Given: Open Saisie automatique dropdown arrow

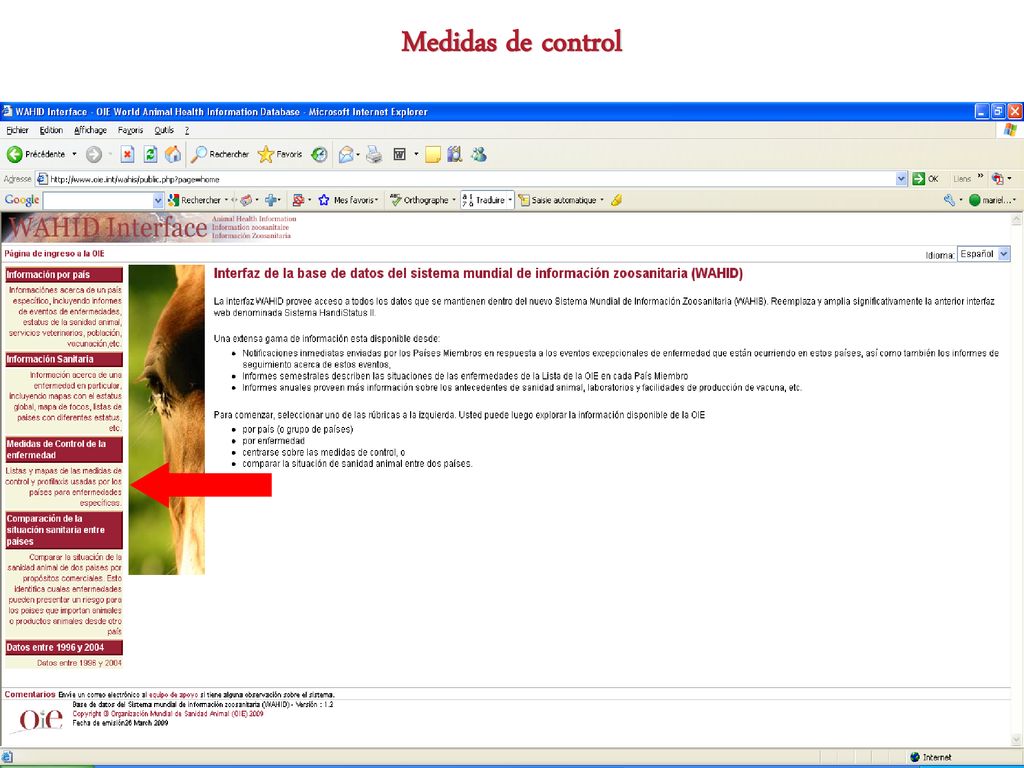Looking at the screenshot, I should [601, 200].
